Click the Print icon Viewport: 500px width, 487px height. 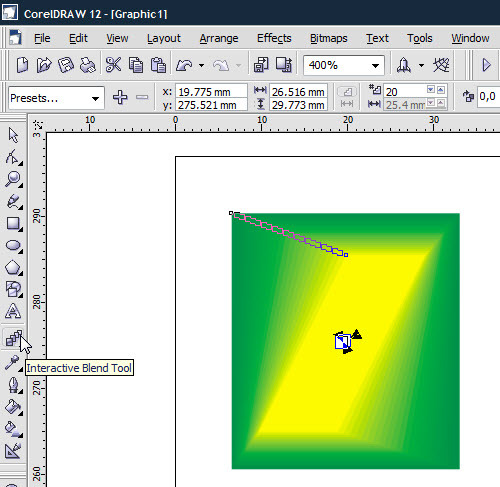(x=88, y=65)
